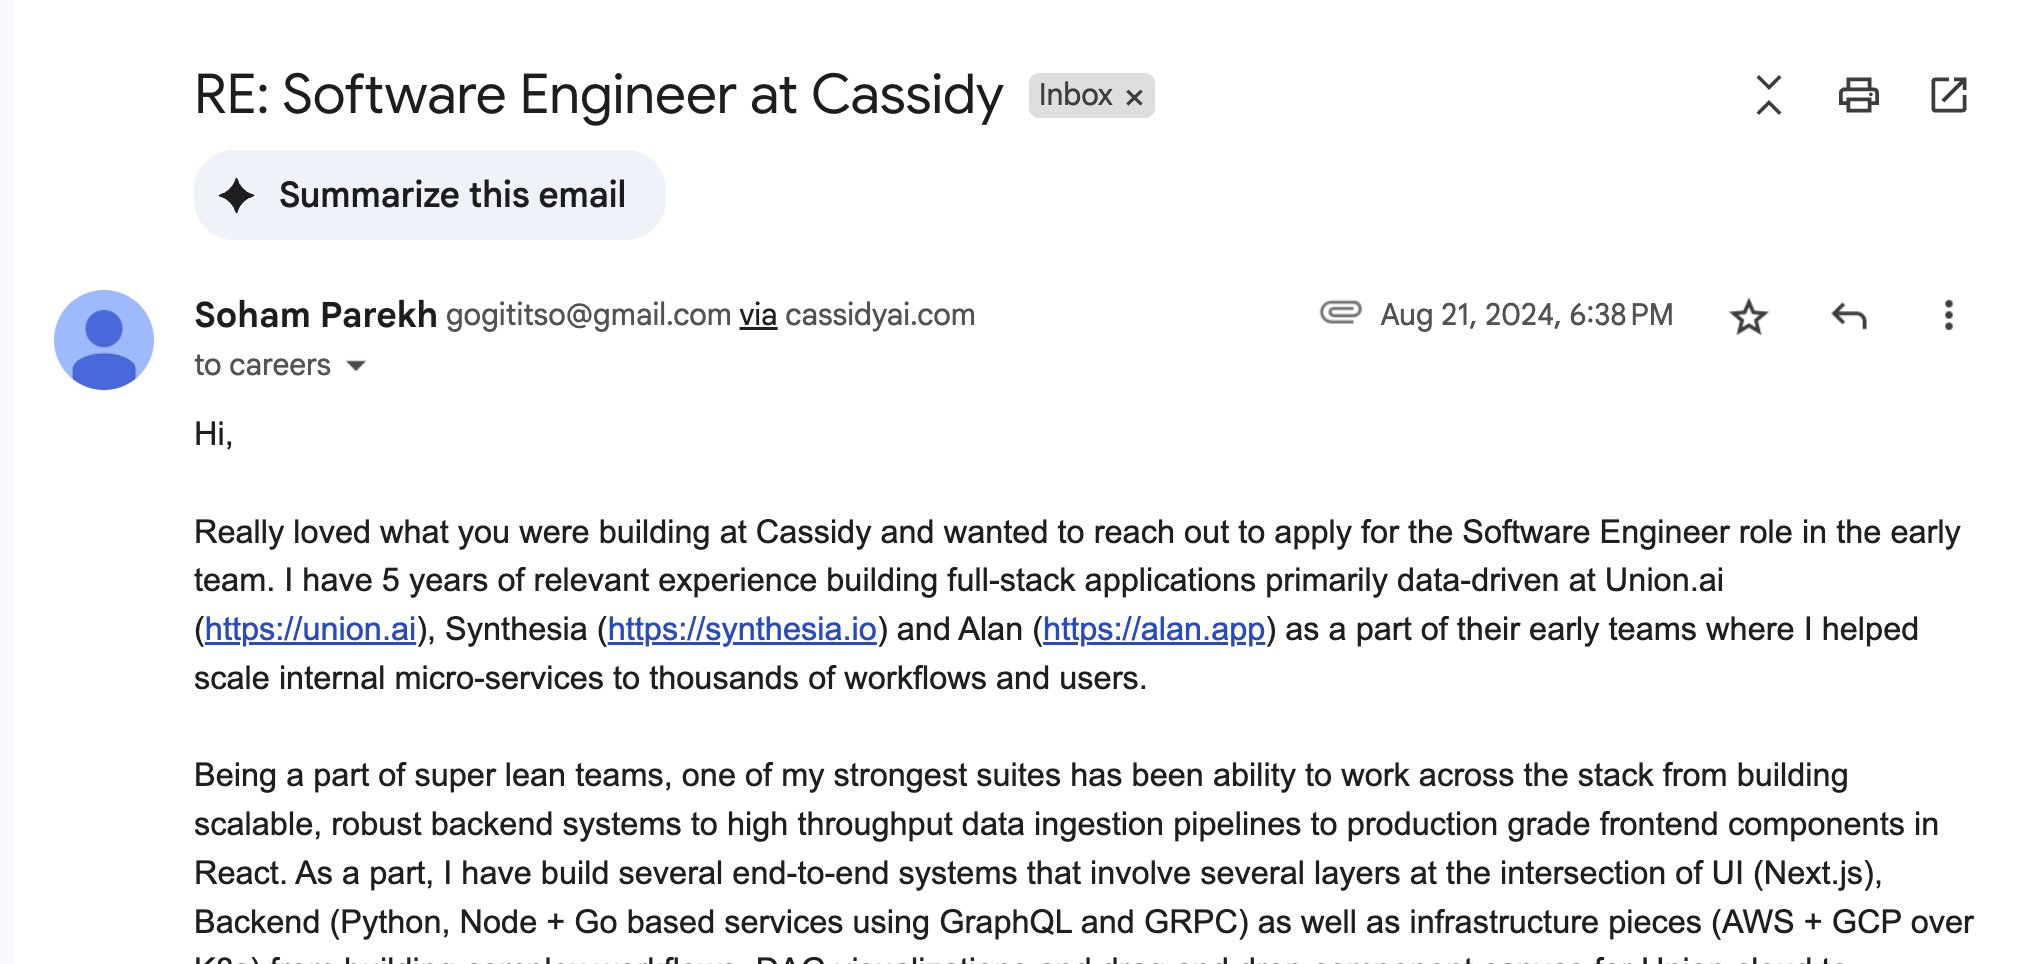Open the https://union.ai link

coord(310,629)
